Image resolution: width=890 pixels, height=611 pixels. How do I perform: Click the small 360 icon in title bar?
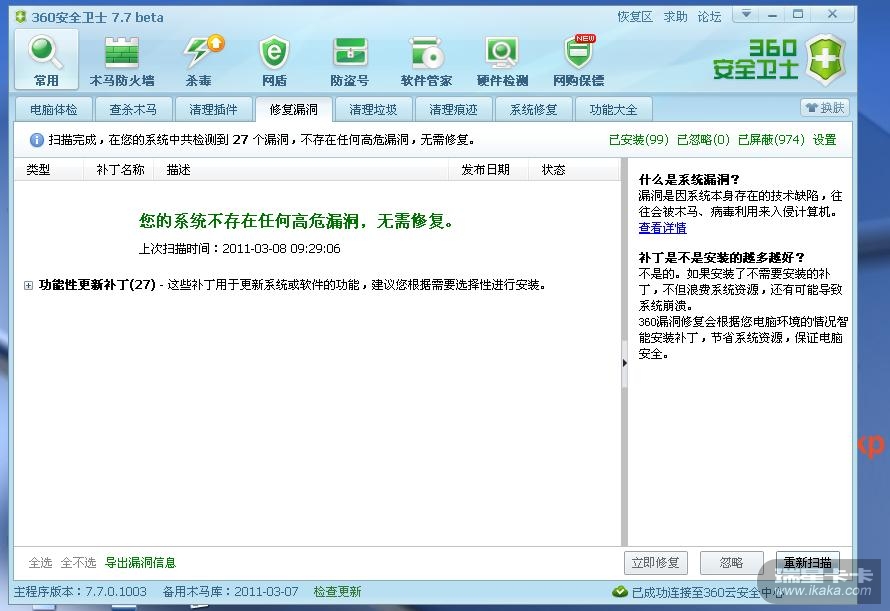click(21, 17)
